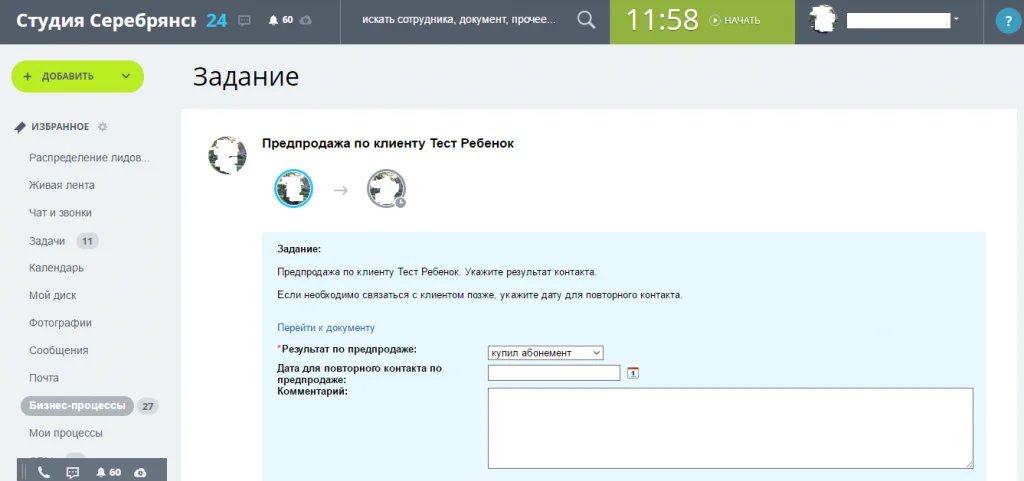Open the user profile menu arrow
1024x481 pixels.
point(956,20)
